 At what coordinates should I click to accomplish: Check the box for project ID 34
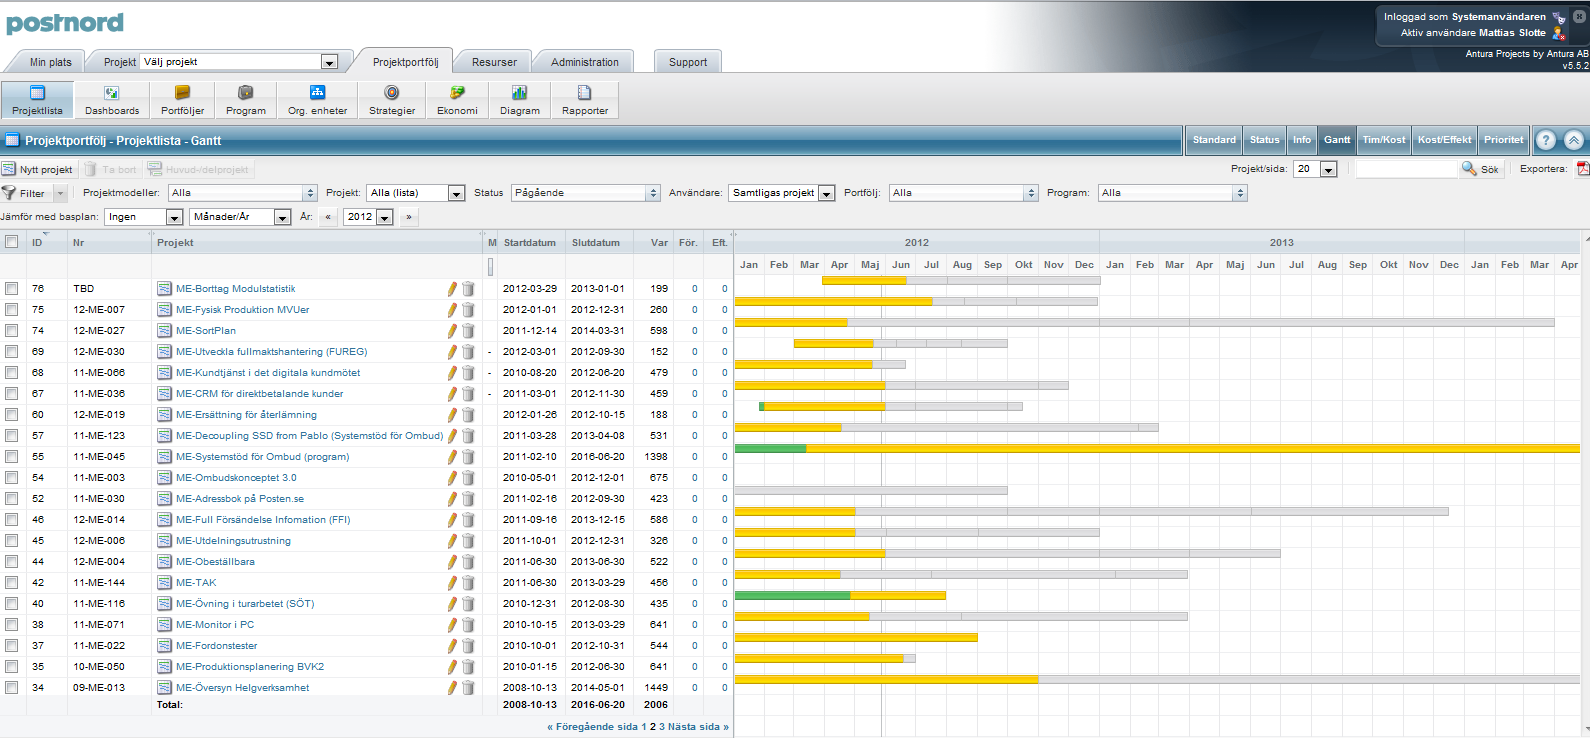coord(12,688)
